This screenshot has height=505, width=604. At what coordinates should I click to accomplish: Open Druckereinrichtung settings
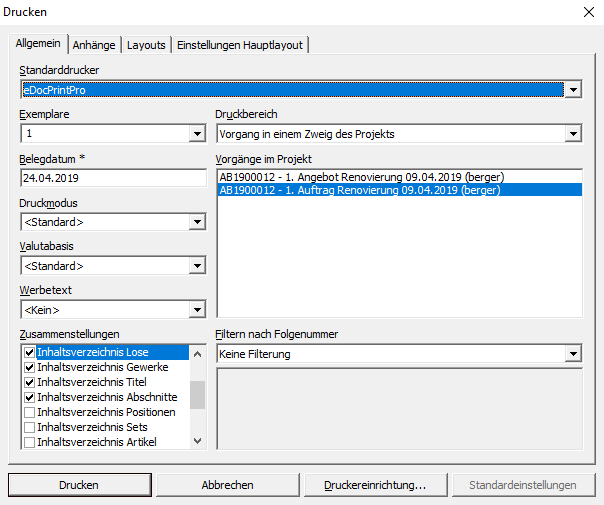pos(375,485)
